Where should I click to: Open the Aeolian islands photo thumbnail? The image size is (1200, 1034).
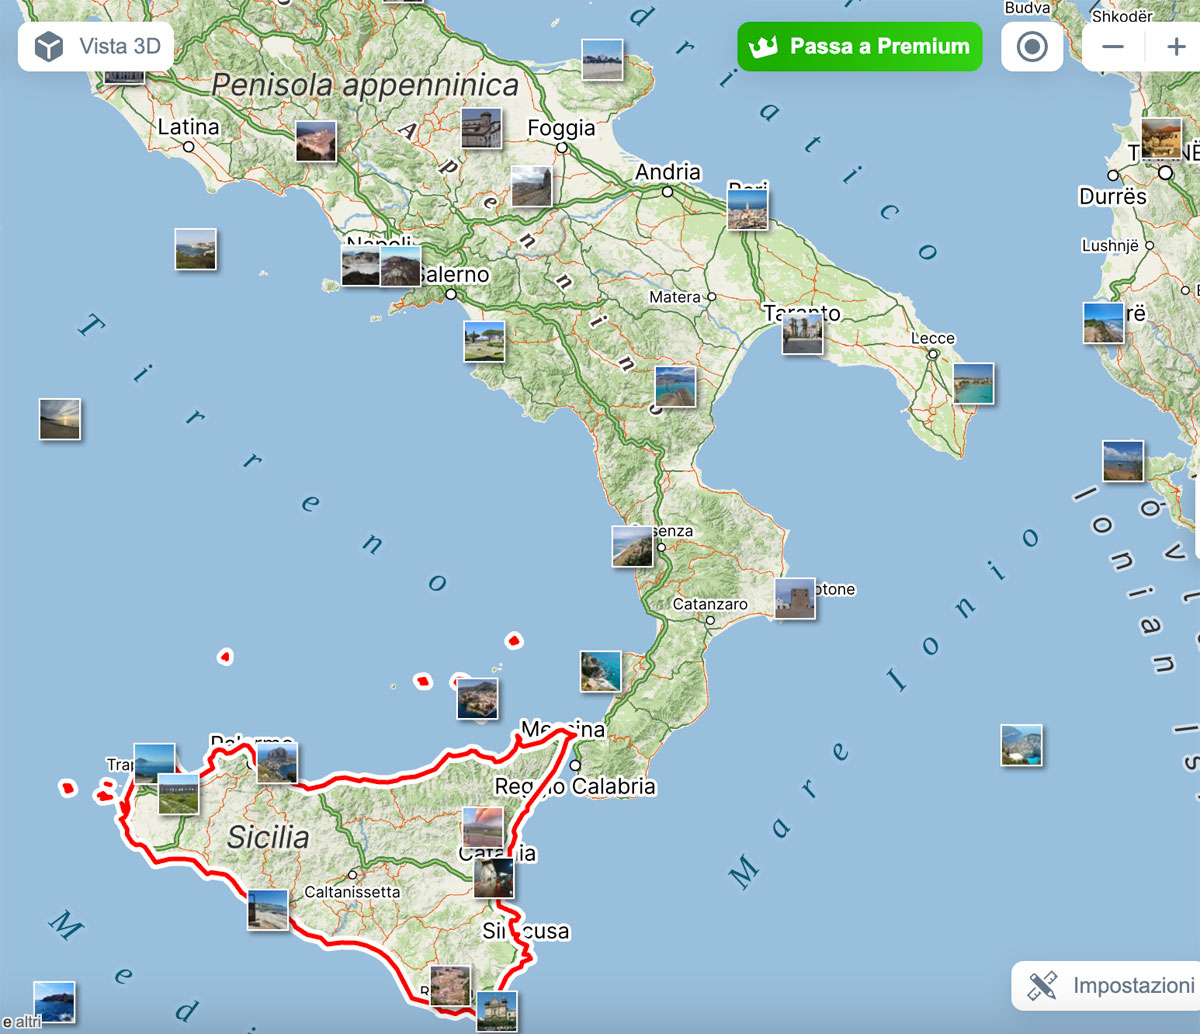coord(477,699)
